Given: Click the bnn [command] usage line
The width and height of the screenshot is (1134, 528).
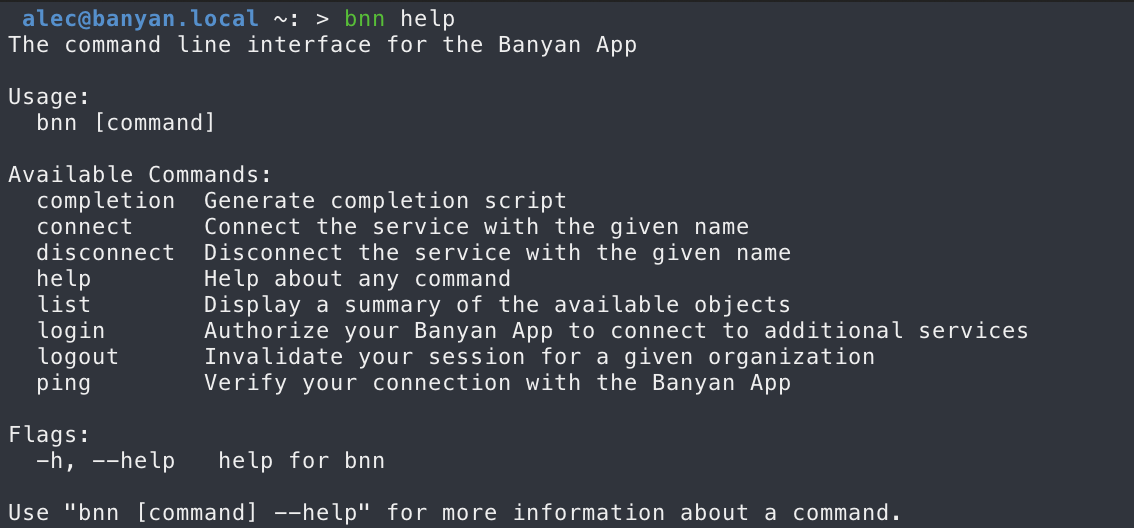Looking at the screenshot, I should coord(127,122).
